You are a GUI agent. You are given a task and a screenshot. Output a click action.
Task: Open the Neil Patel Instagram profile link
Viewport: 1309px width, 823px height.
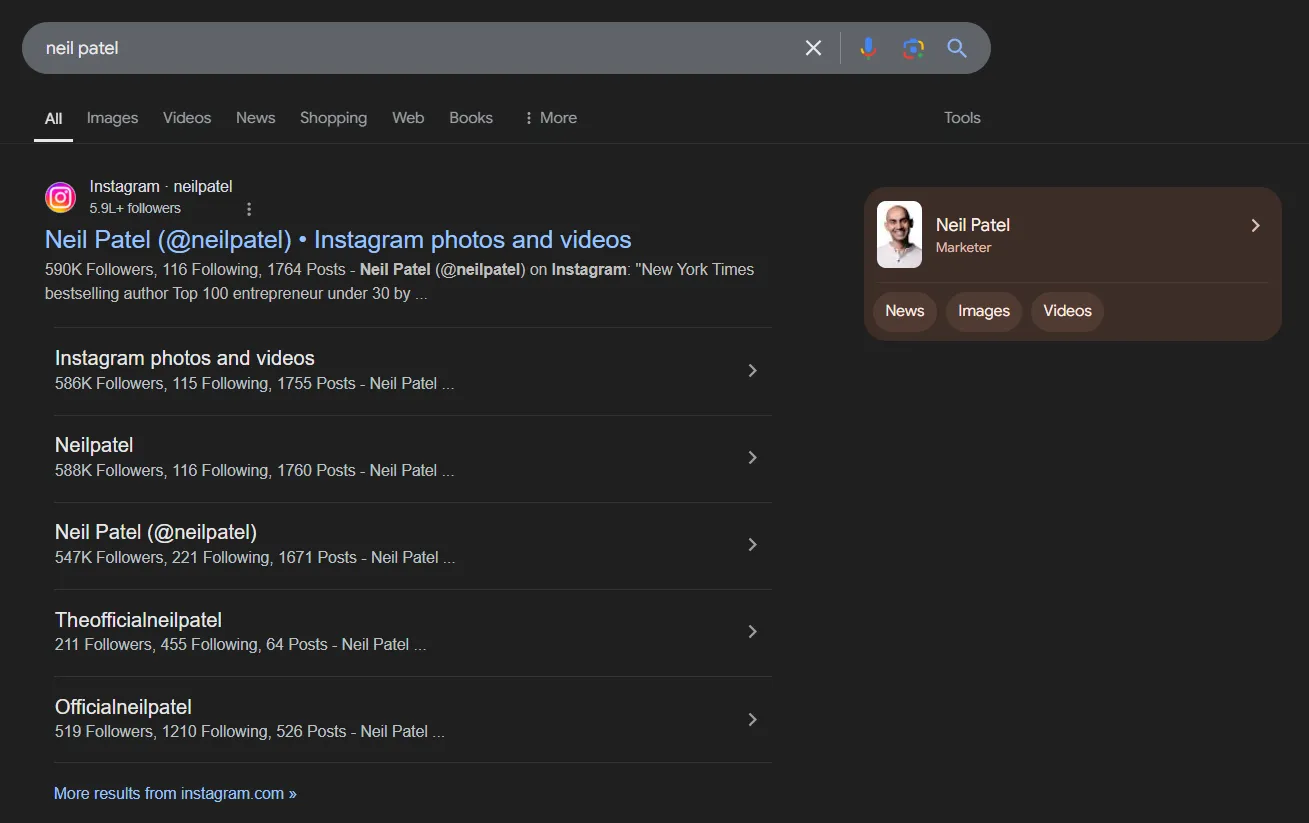click(337, 239)
